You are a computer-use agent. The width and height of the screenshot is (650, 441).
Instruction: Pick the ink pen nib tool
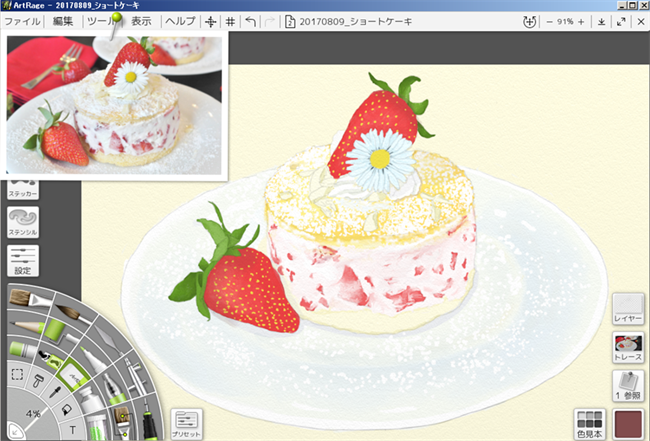pyautogui.click(x=112, y=390)
